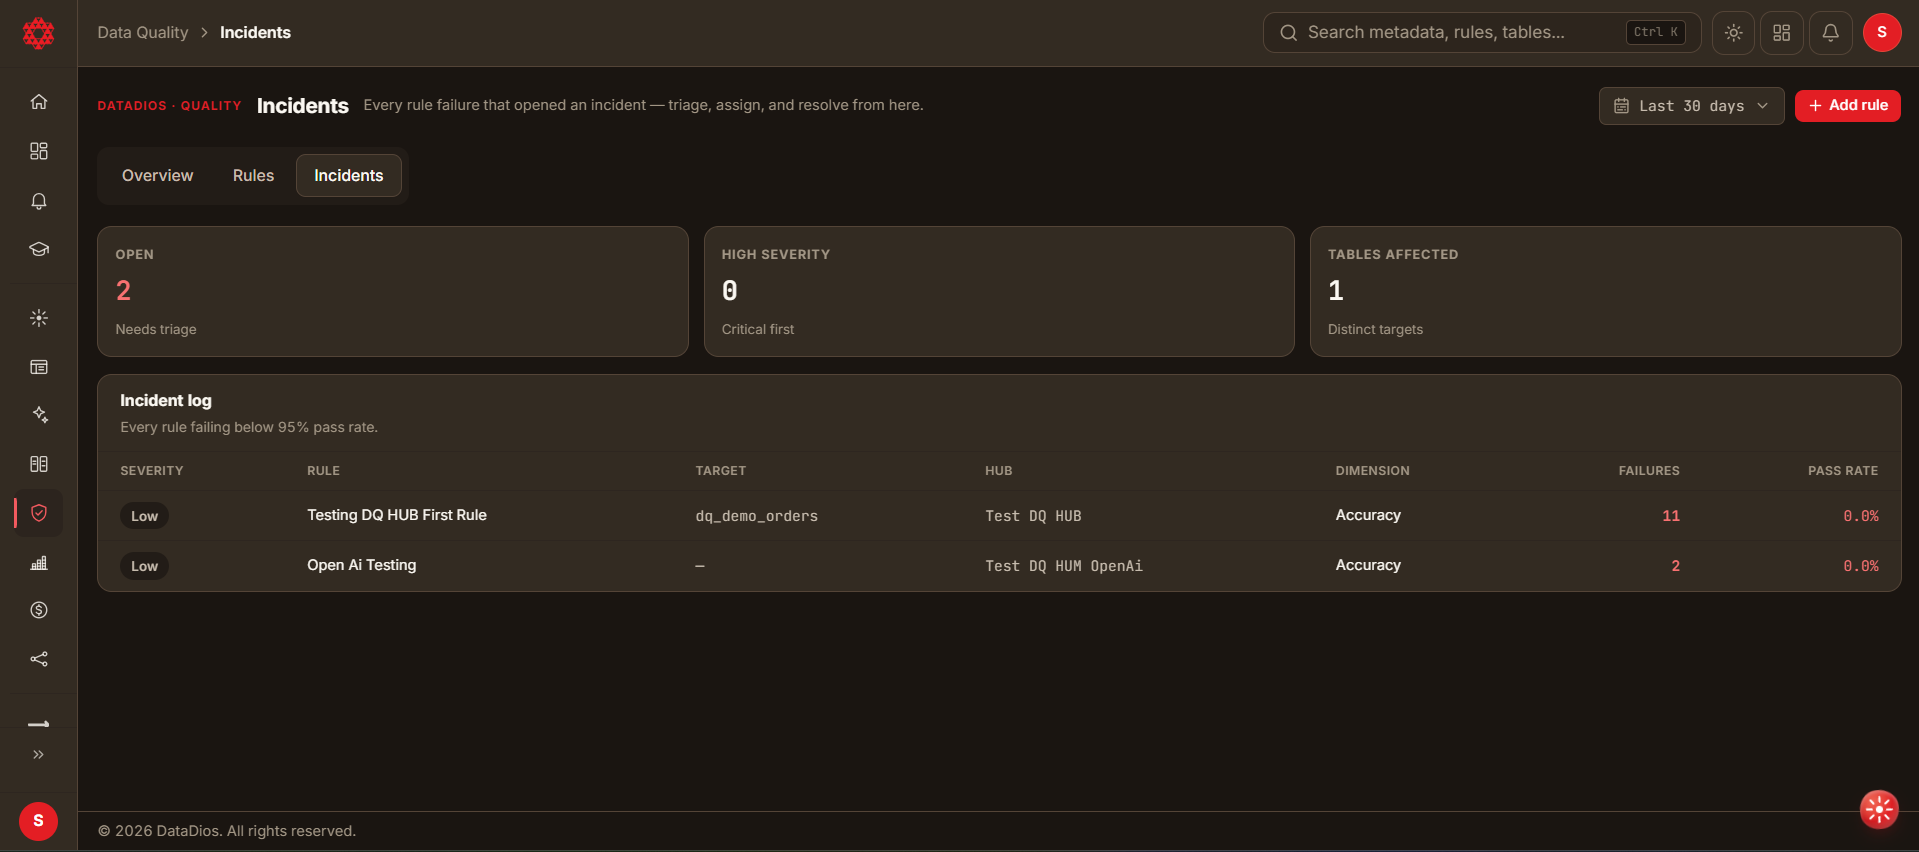Click the dq_demo_orders target cell
Screen dimensions: 1919x852
coord(757,516)
